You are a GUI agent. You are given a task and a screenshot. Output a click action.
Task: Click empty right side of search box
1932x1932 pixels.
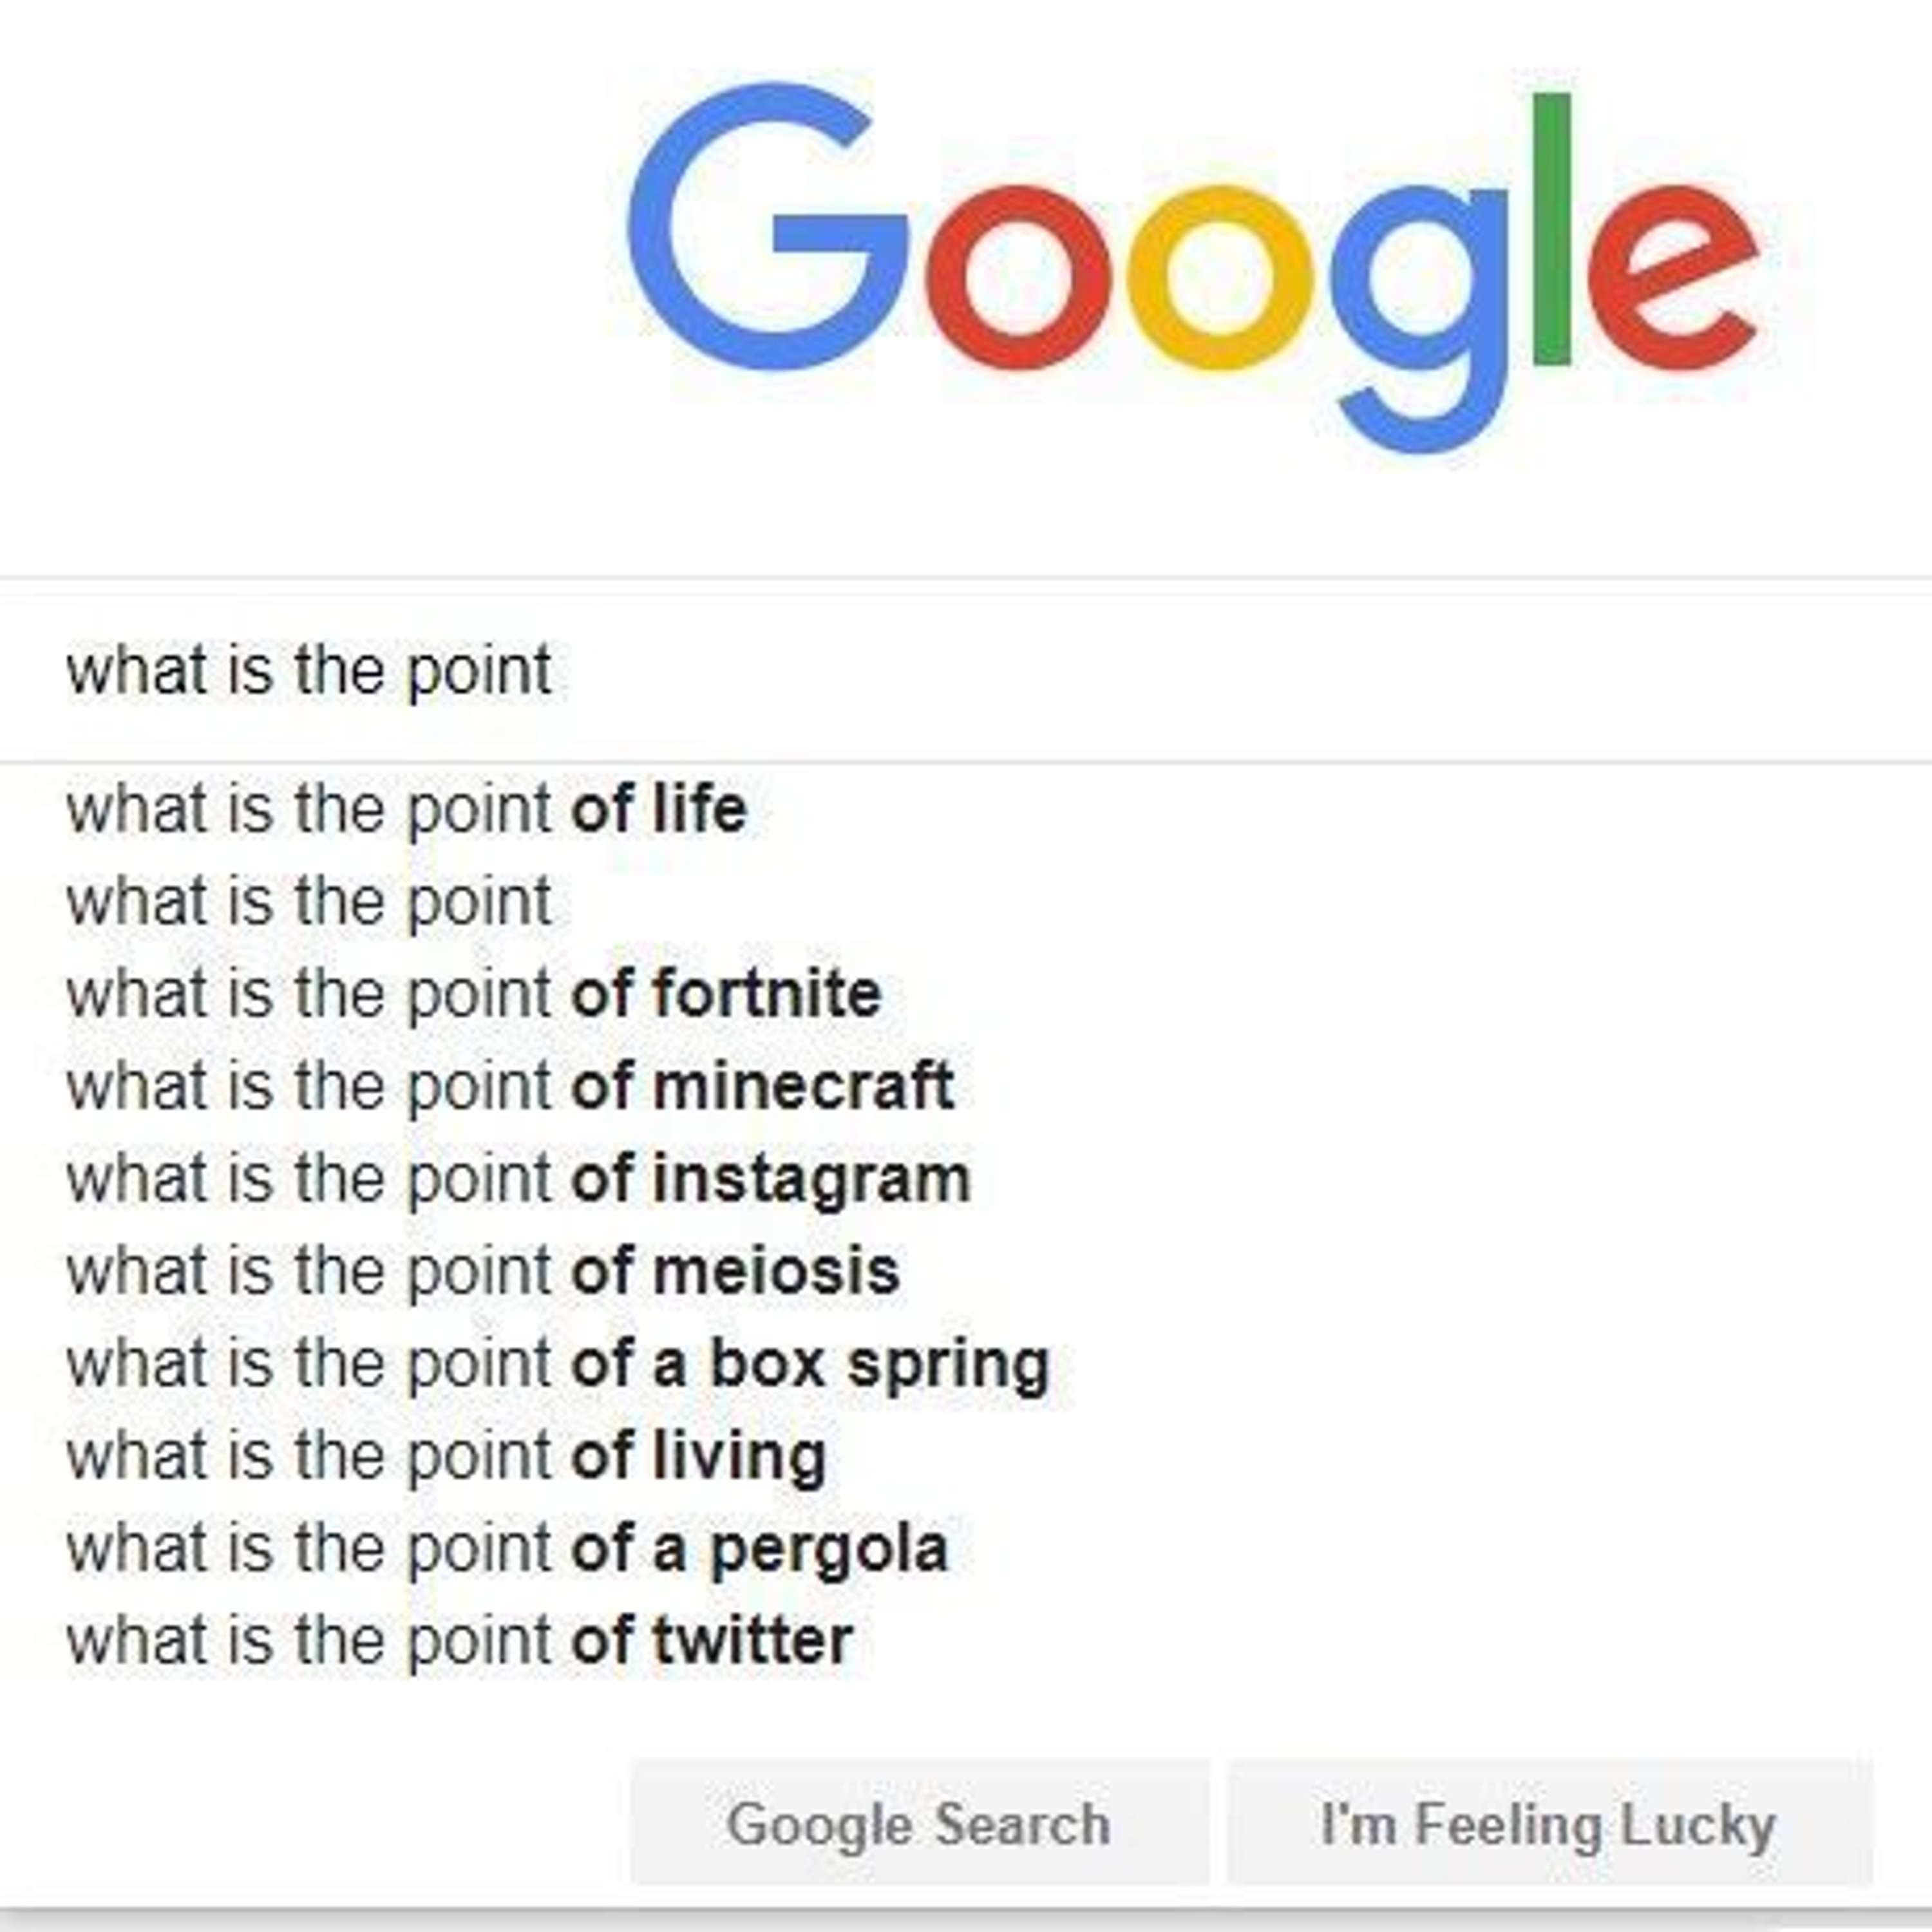[x=1300, y=671]
